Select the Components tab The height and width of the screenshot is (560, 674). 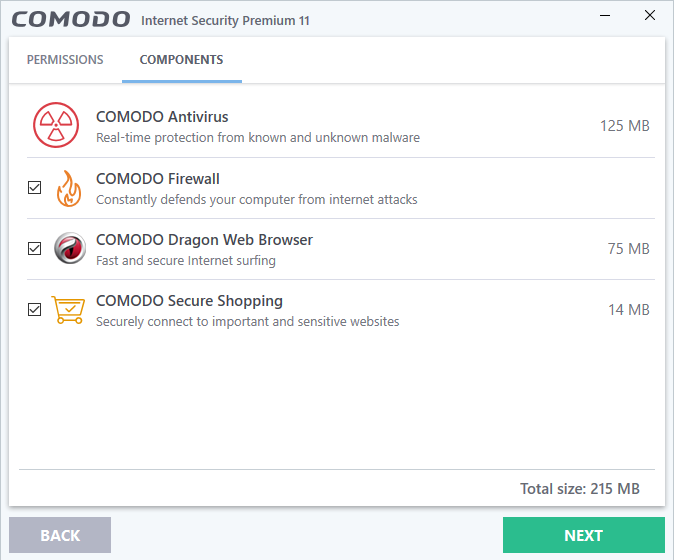pyautogui.click(x=181, y=60)
